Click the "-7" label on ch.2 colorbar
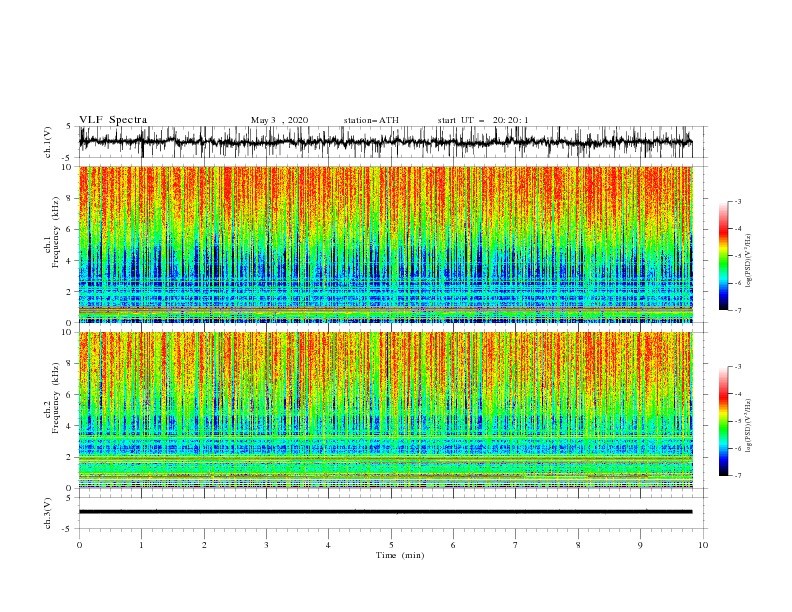The image size is (792, 612). point(737,475)
